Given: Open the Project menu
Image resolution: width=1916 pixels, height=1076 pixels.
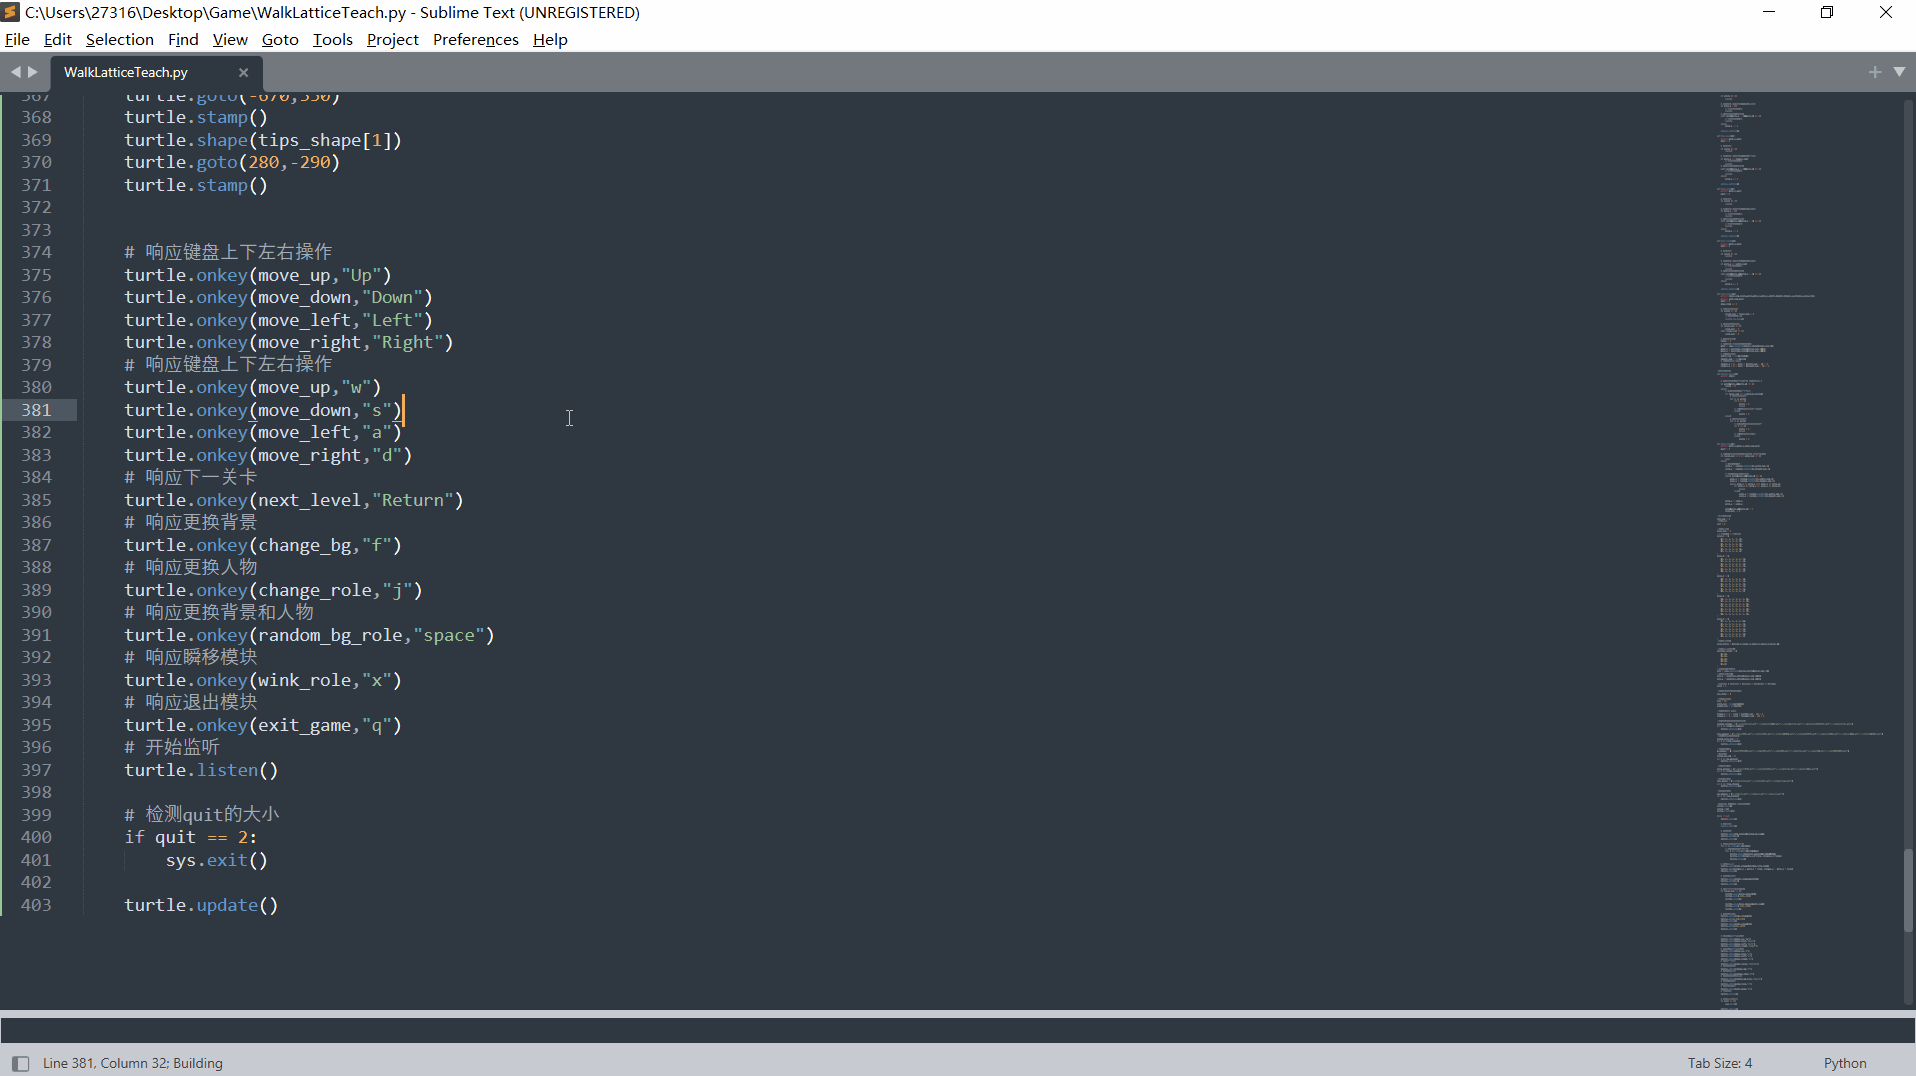Looking at the screenshot, I should coord(392,39).
